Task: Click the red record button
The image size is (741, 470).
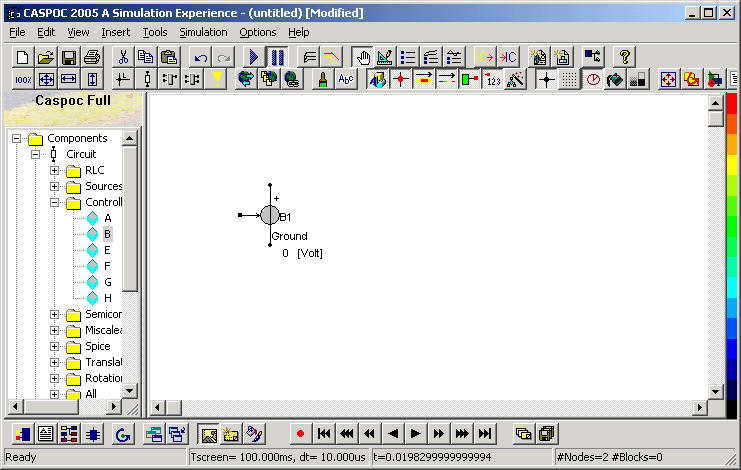Action: 300,434
